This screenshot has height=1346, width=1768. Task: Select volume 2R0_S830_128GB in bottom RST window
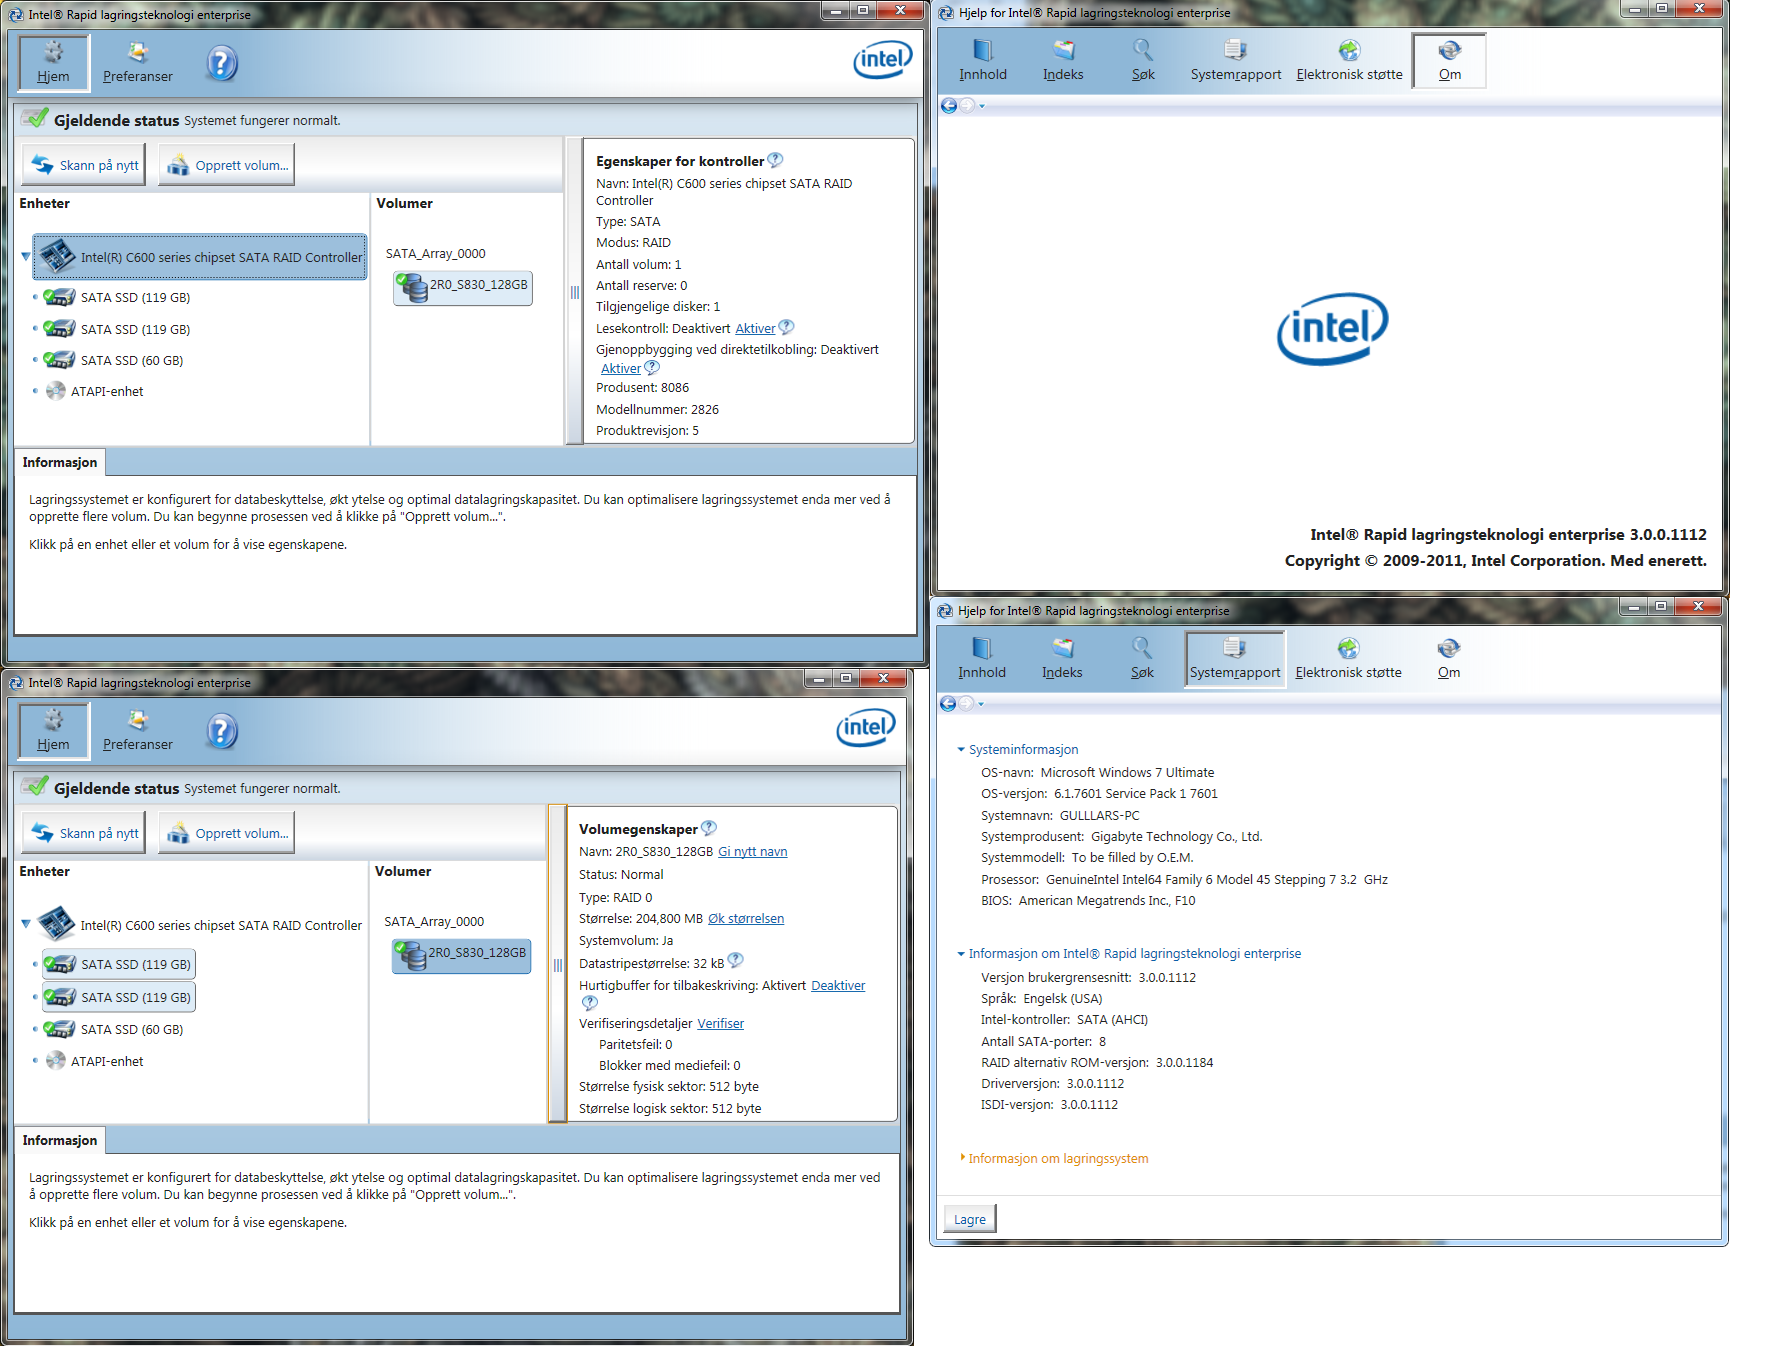coord(461,955)
